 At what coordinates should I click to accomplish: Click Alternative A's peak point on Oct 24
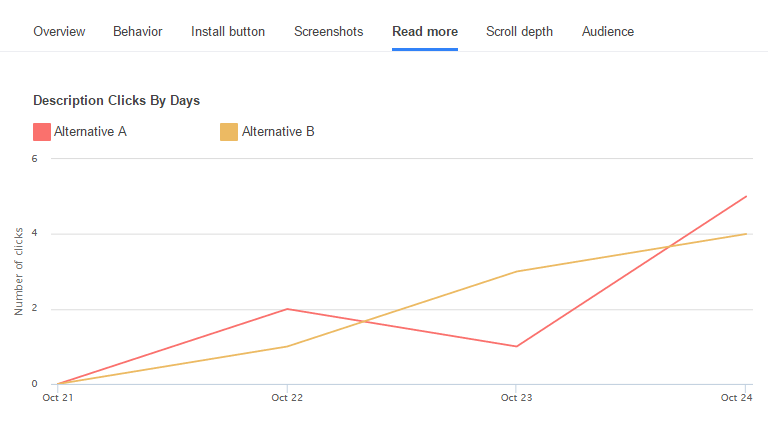click(x=746, y=196)
